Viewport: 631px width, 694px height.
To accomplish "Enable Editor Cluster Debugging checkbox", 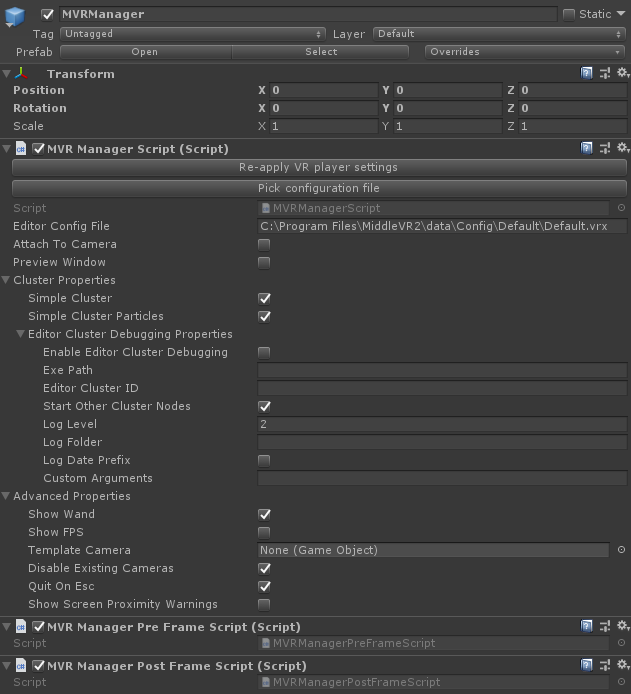I will pos(264,352).
